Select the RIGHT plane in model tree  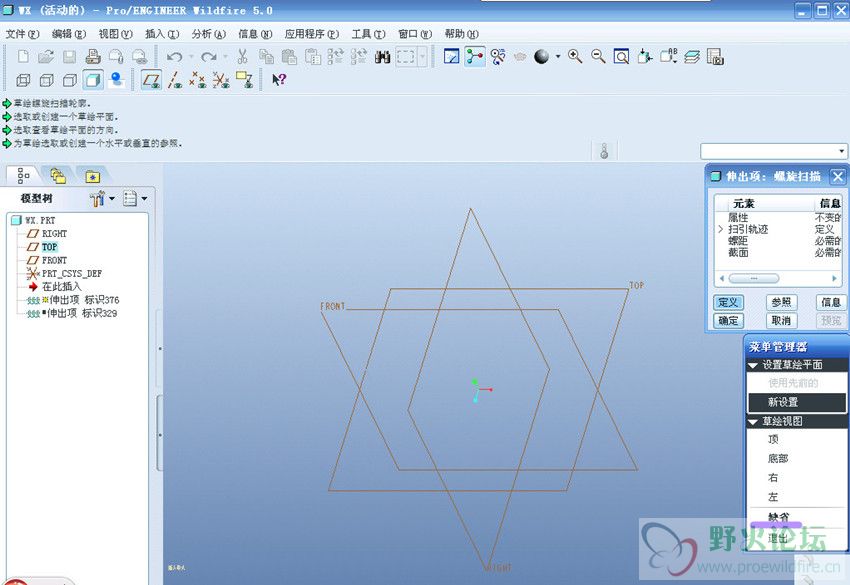click(54, 234)
